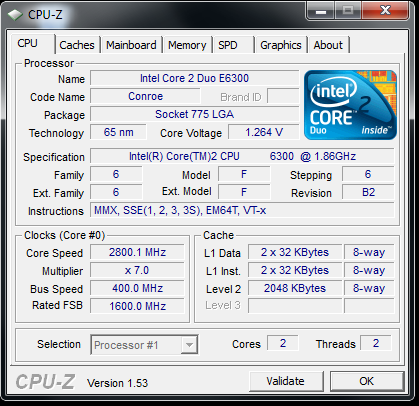Open the Processor #1 selection dropdown

tap(144, 345)
